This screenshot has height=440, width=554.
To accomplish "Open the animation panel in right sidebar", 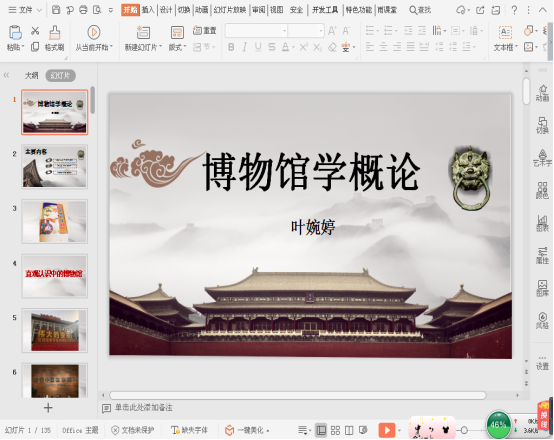I will pyautogui.click(x=542, y=93).
